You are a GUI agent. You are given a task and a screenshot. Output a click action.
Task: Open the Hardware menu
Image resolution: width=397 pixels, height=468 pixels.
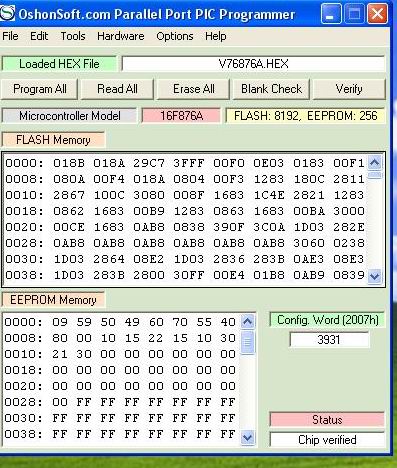pyautogui.click(x=121, y=36)
